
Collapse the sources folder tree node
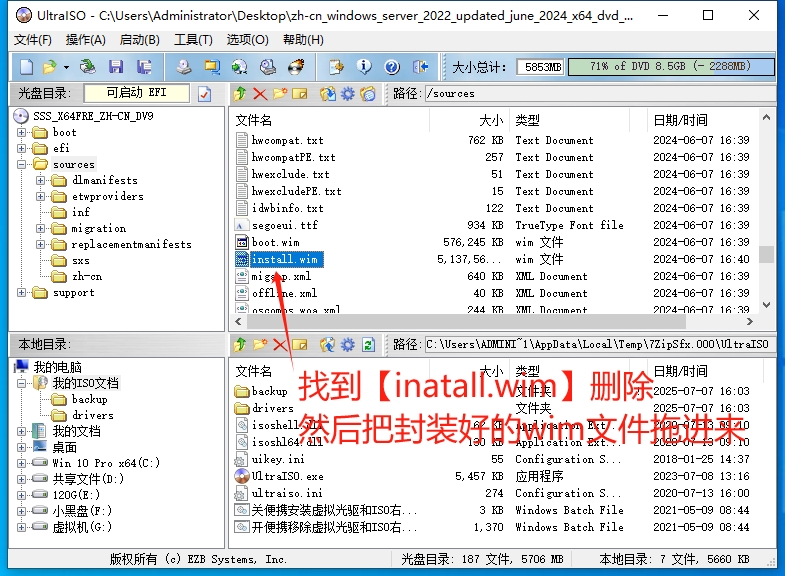(22, 164)
